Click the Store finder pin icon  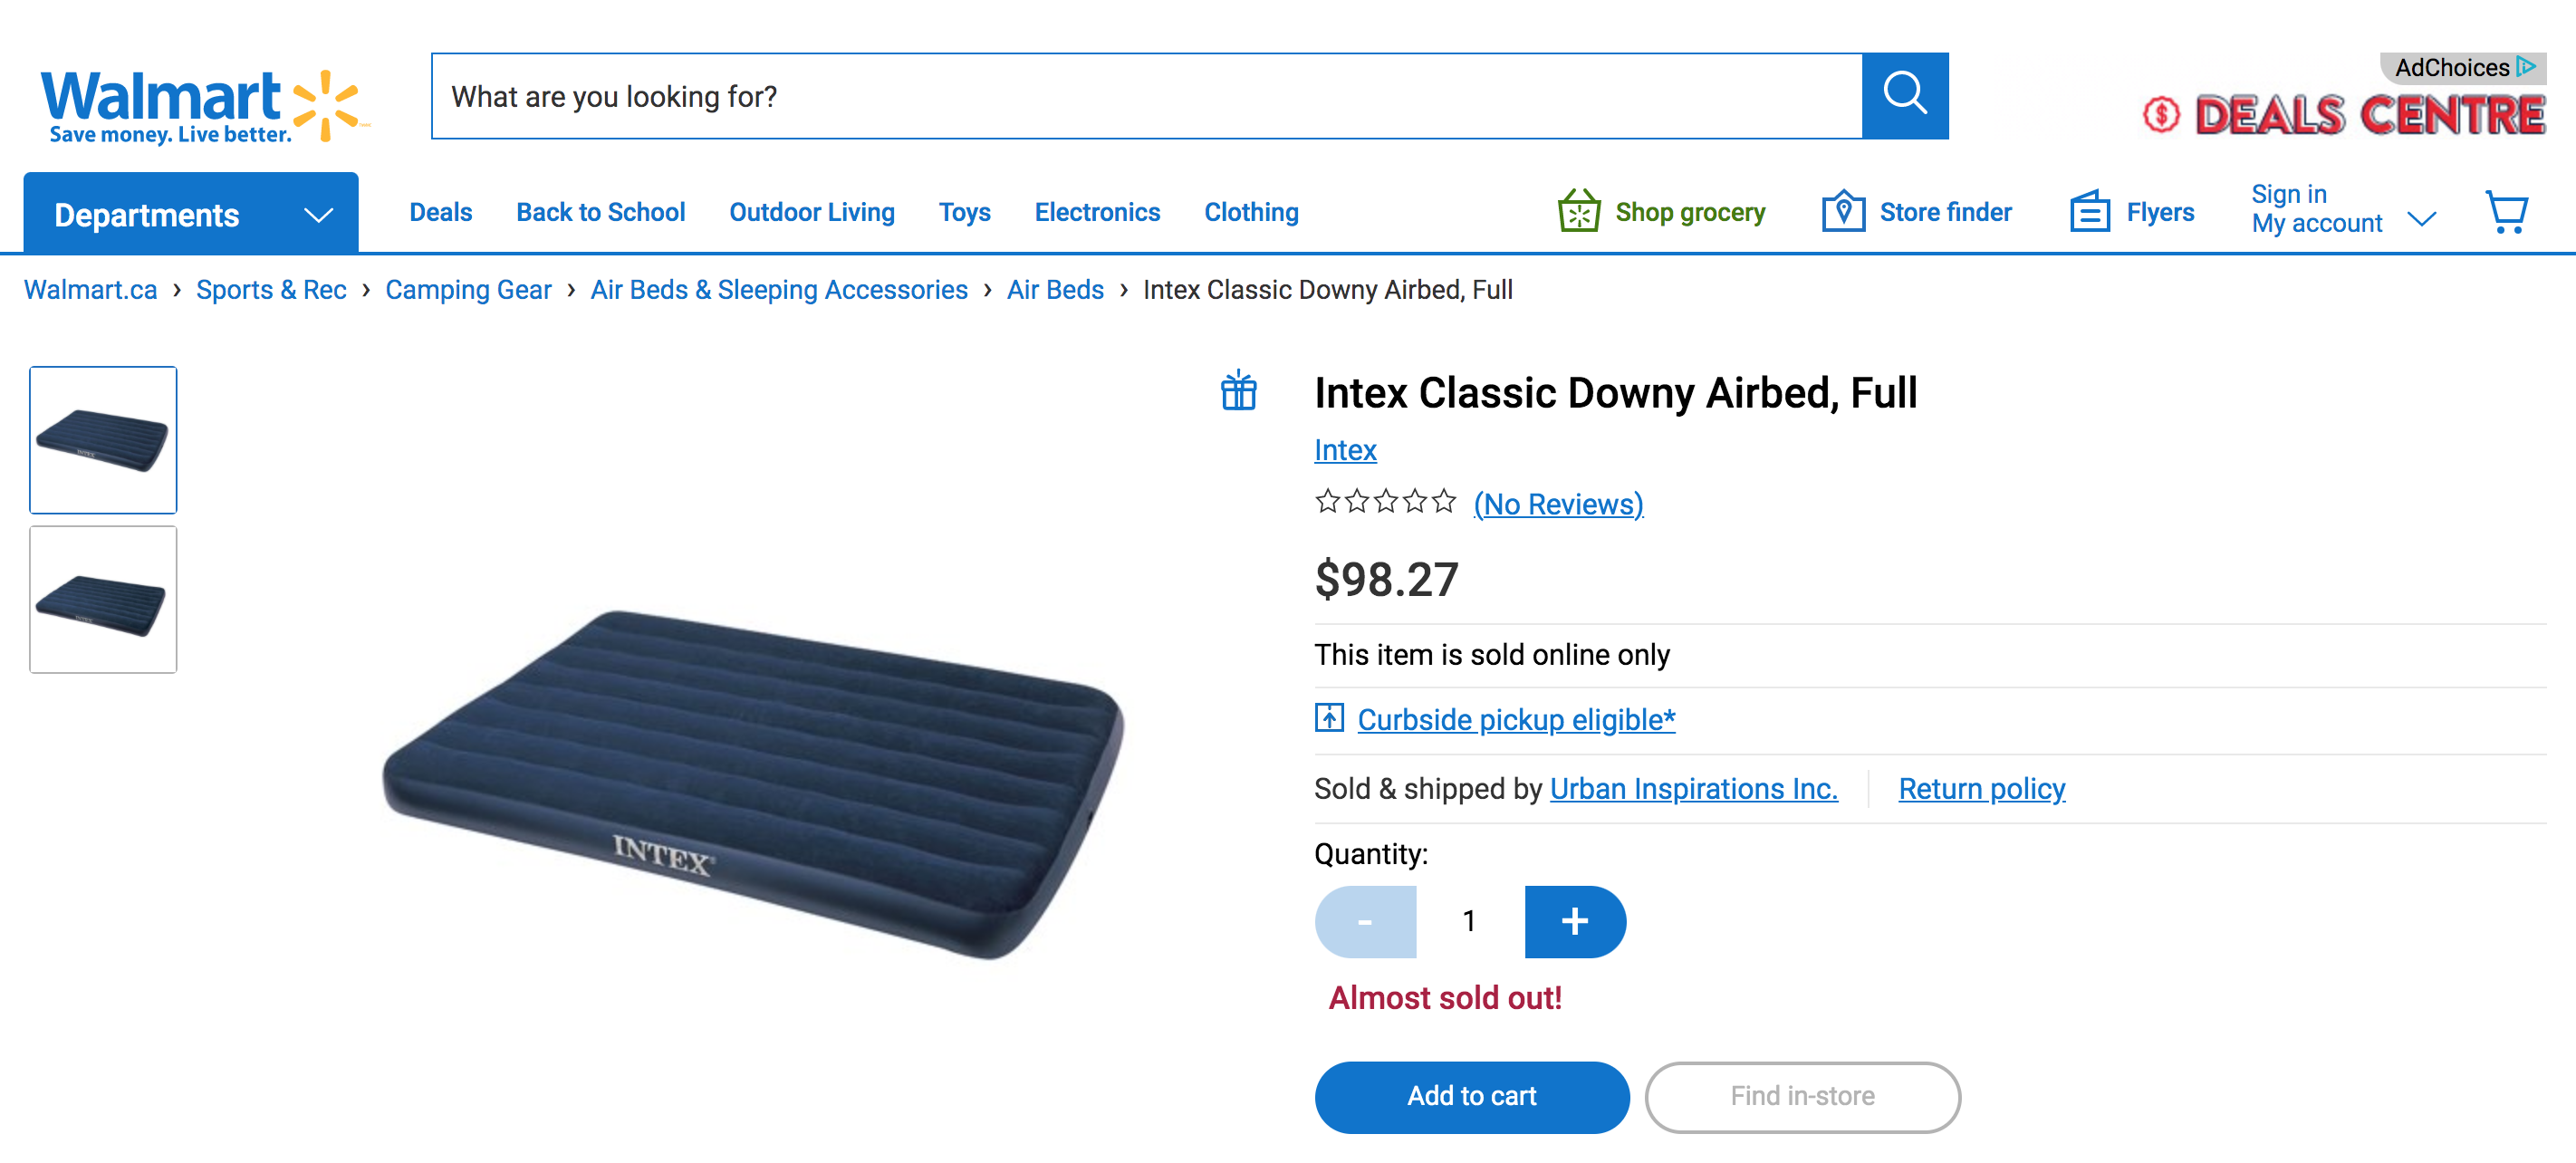pyautogui.click(x=1843, y=212)
